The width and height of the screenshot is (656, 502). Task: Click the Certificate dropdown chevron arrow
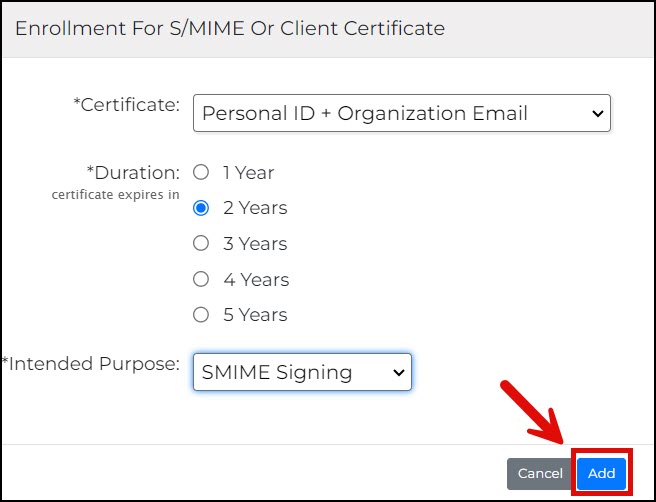tap(598, 113)
